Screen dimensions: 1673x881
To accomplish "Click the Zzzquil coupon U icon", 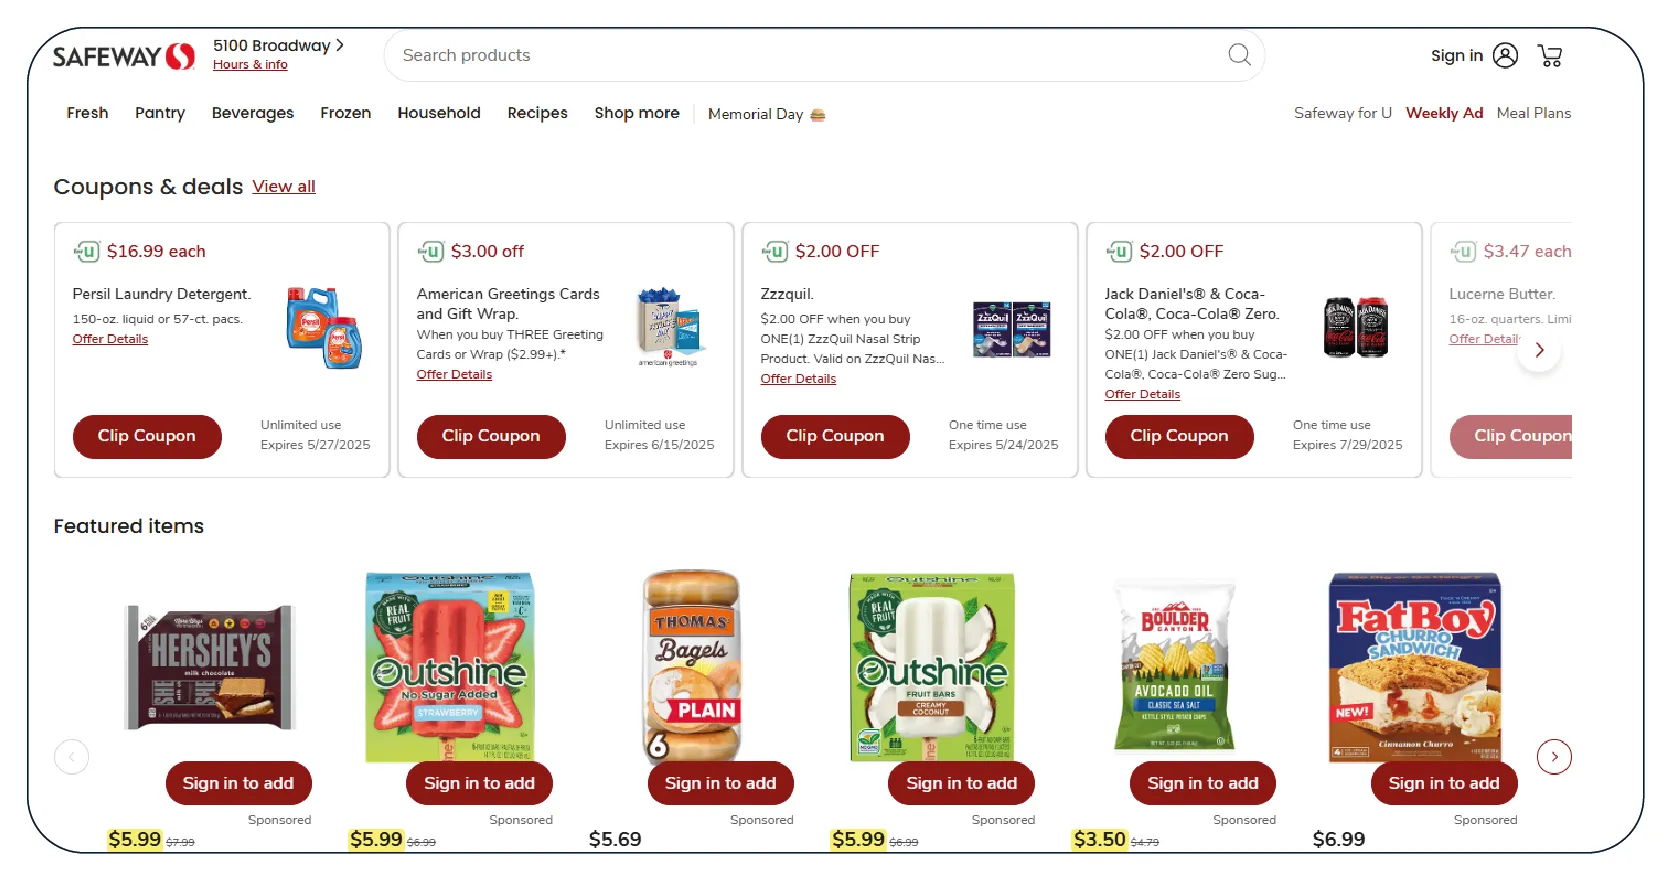I will 775,251.
